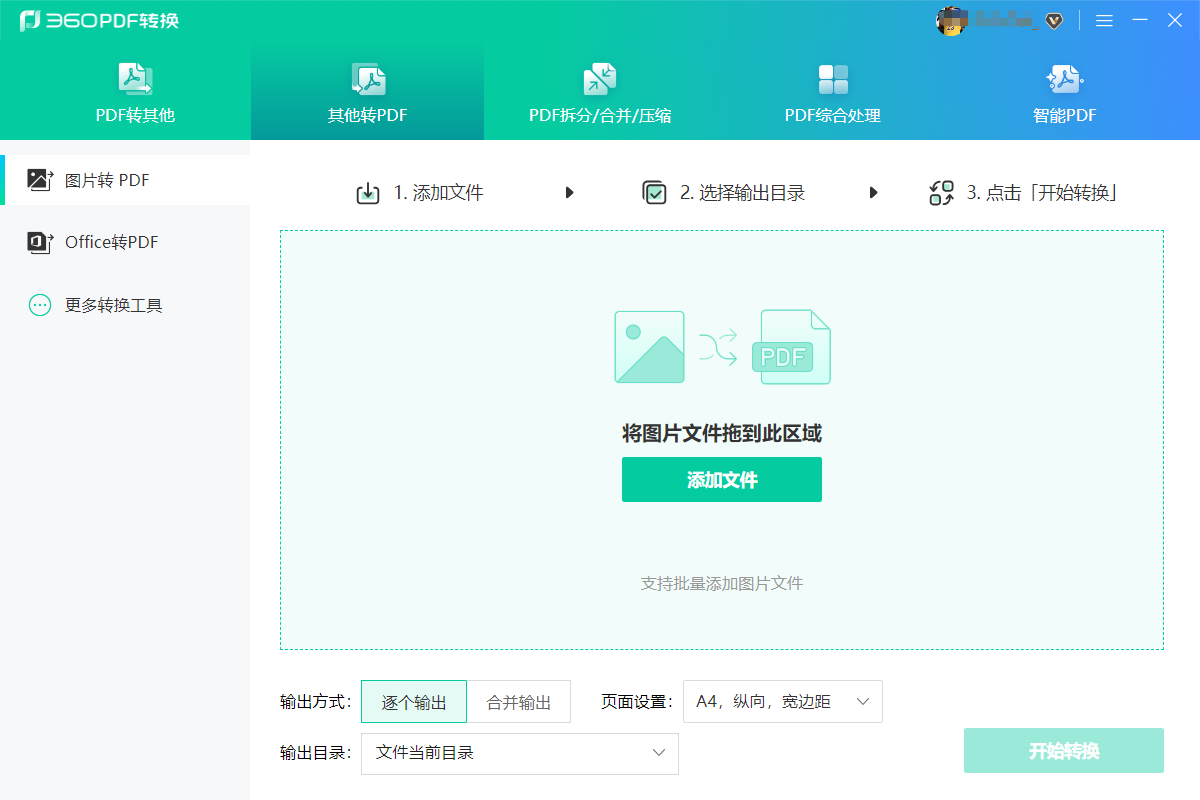1200x800 pixels.
Task: Click the step 2 选择输出目录 icon
Action: (x=655, y=192)
